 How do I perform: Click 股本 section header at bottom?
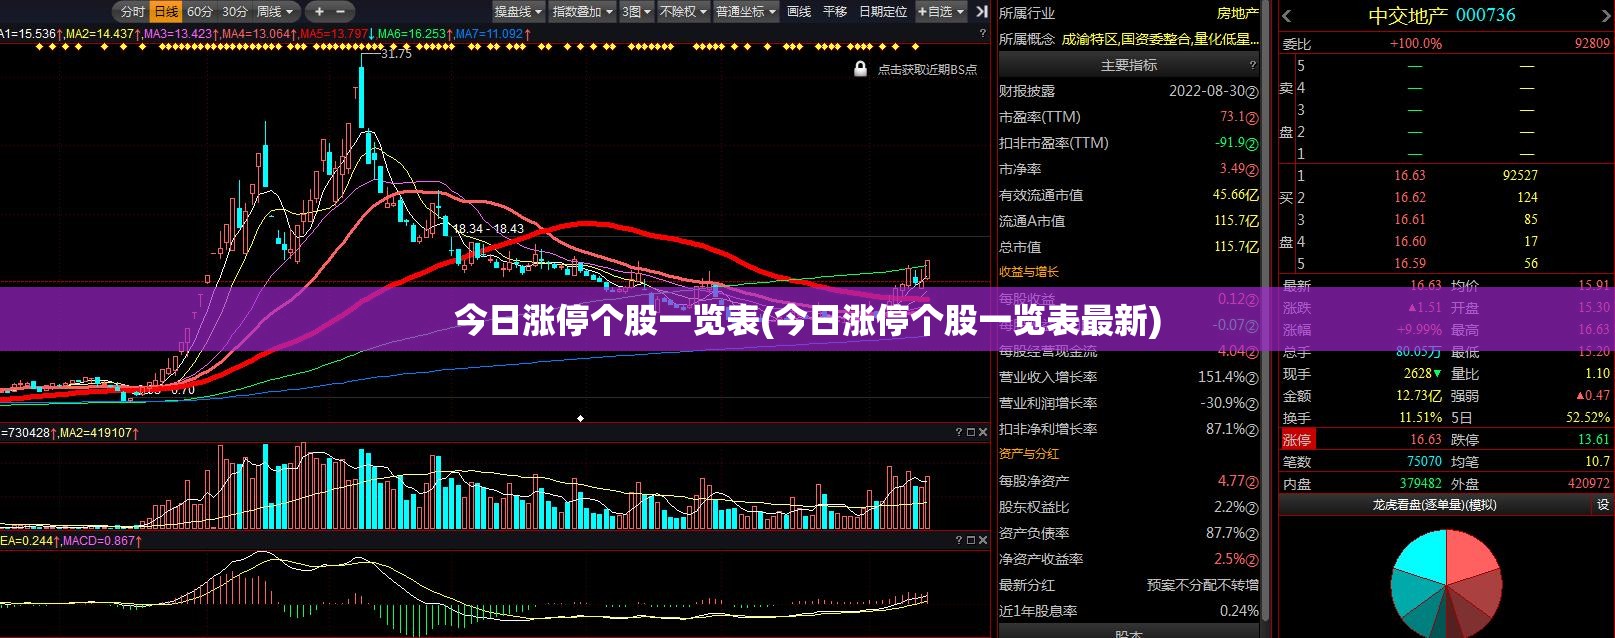pyautogui.click(x=1129, y=632)
